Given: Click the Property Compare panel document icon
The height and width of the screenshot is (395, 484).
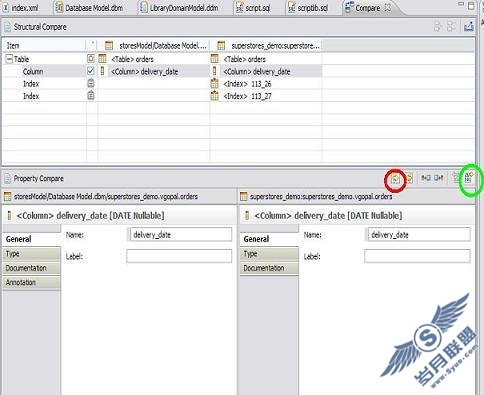Looking at the screenshot, I should (7, 179).
